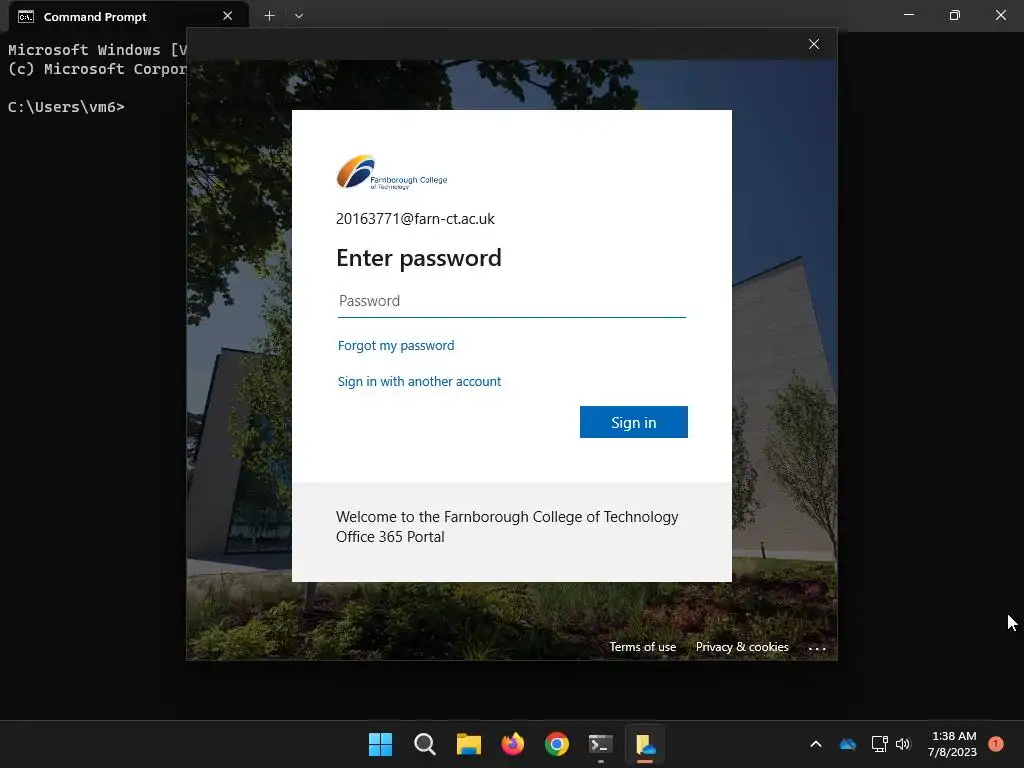
Task: Close the sign-in dialog window
Action: (x=814, y=44)
